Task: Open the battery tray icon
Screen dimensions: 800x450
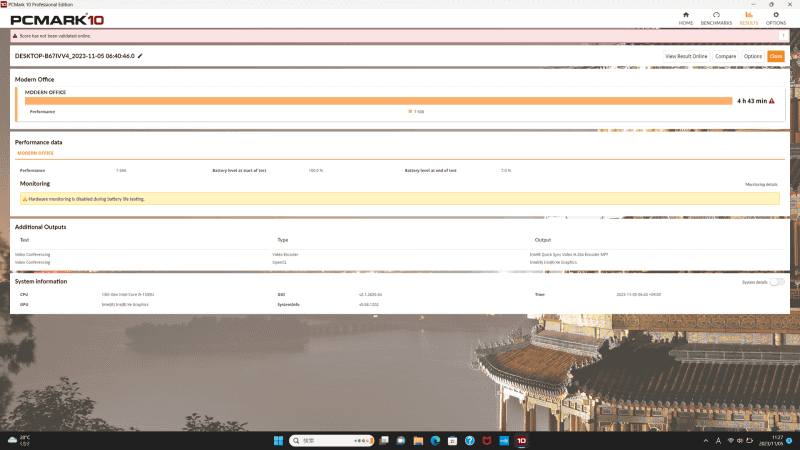Action: click(749, 440)
